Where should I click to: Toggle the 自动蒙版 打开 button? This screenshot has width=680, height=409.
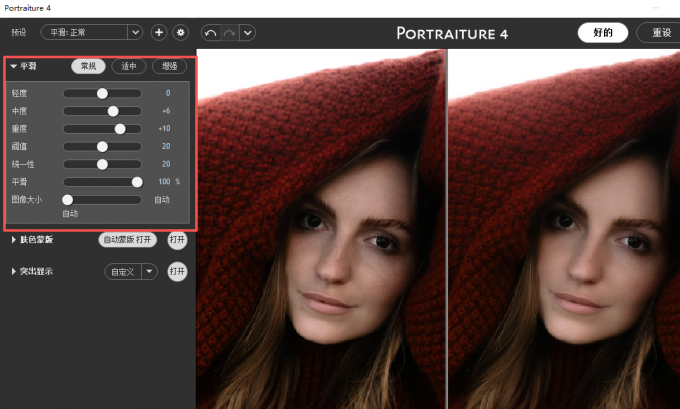[x=129, y=240]
